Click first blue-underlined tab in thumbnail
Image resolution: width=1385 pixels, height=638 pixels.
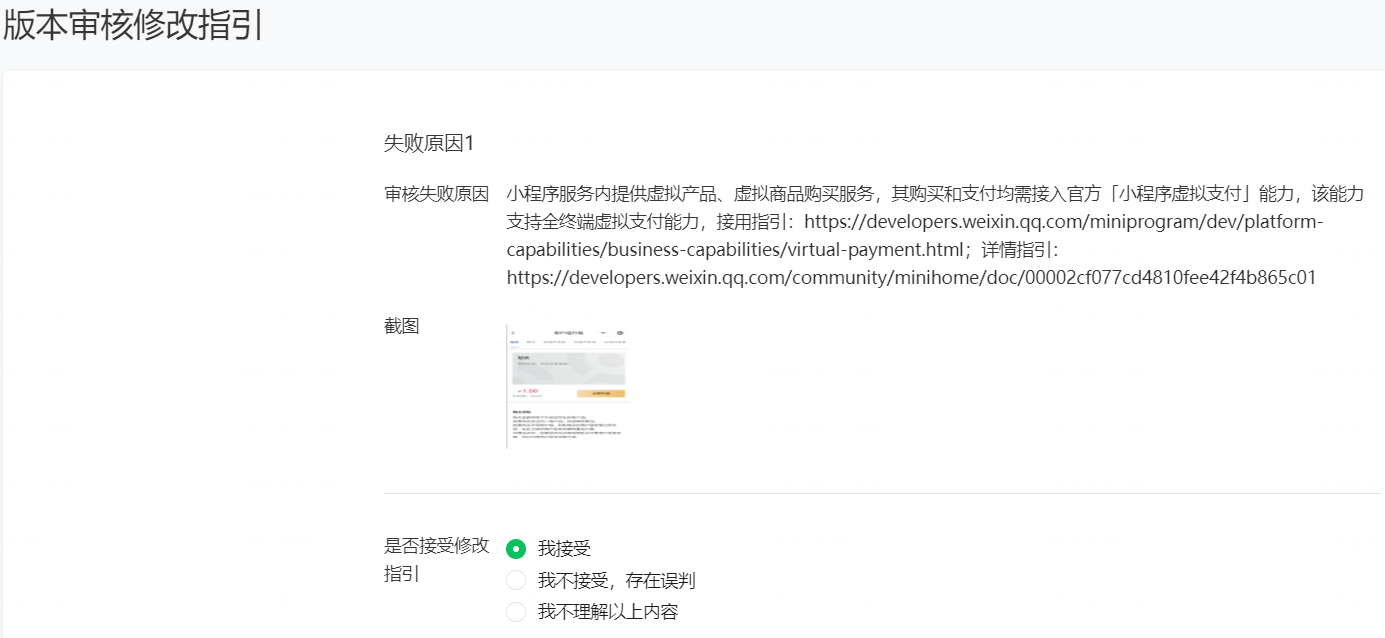514,342
